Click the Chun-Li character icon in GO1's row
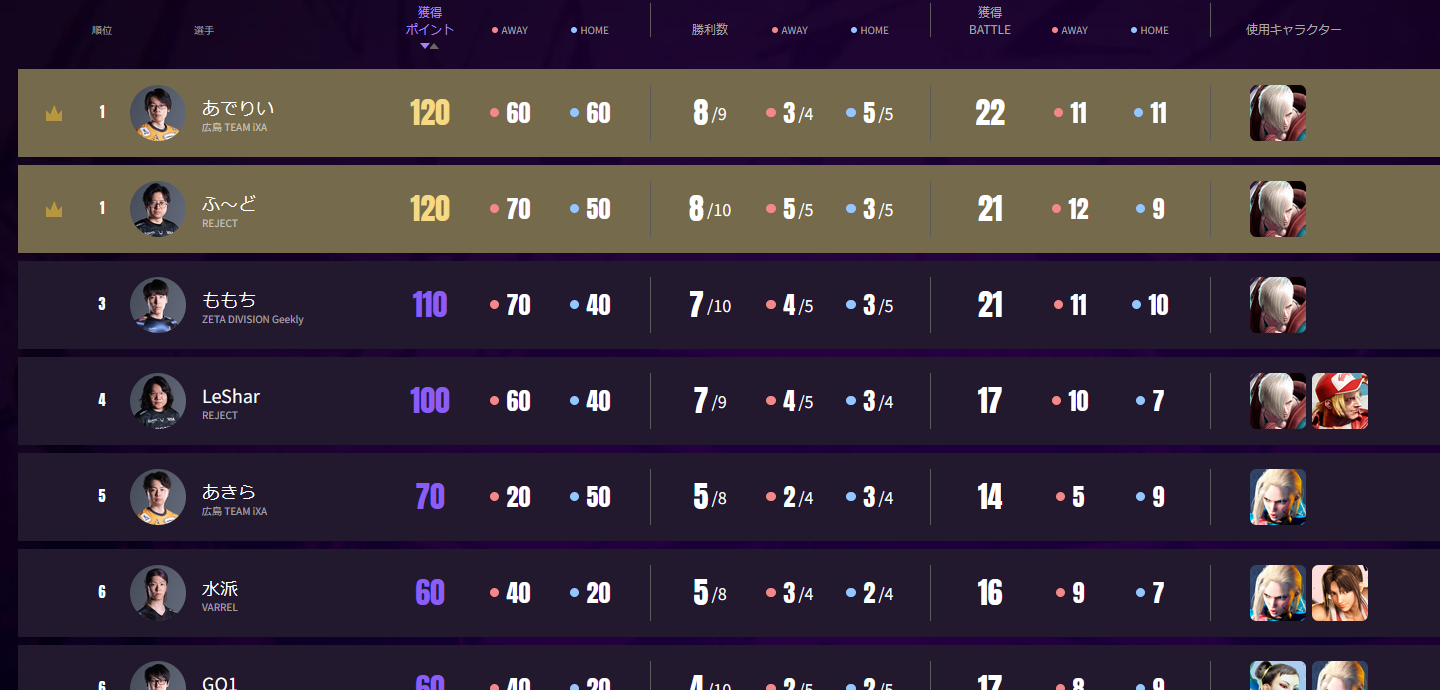 (1277, 676)
